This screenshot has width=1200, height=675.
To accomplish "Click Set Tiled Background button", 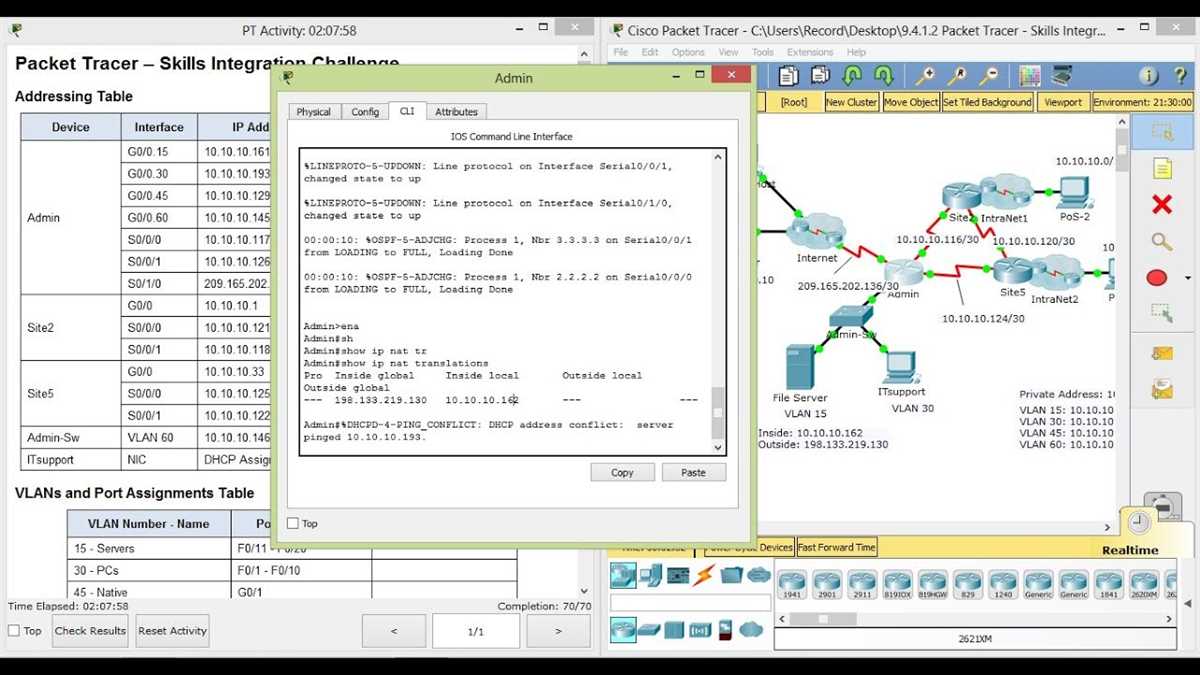I will pos(987,102).
